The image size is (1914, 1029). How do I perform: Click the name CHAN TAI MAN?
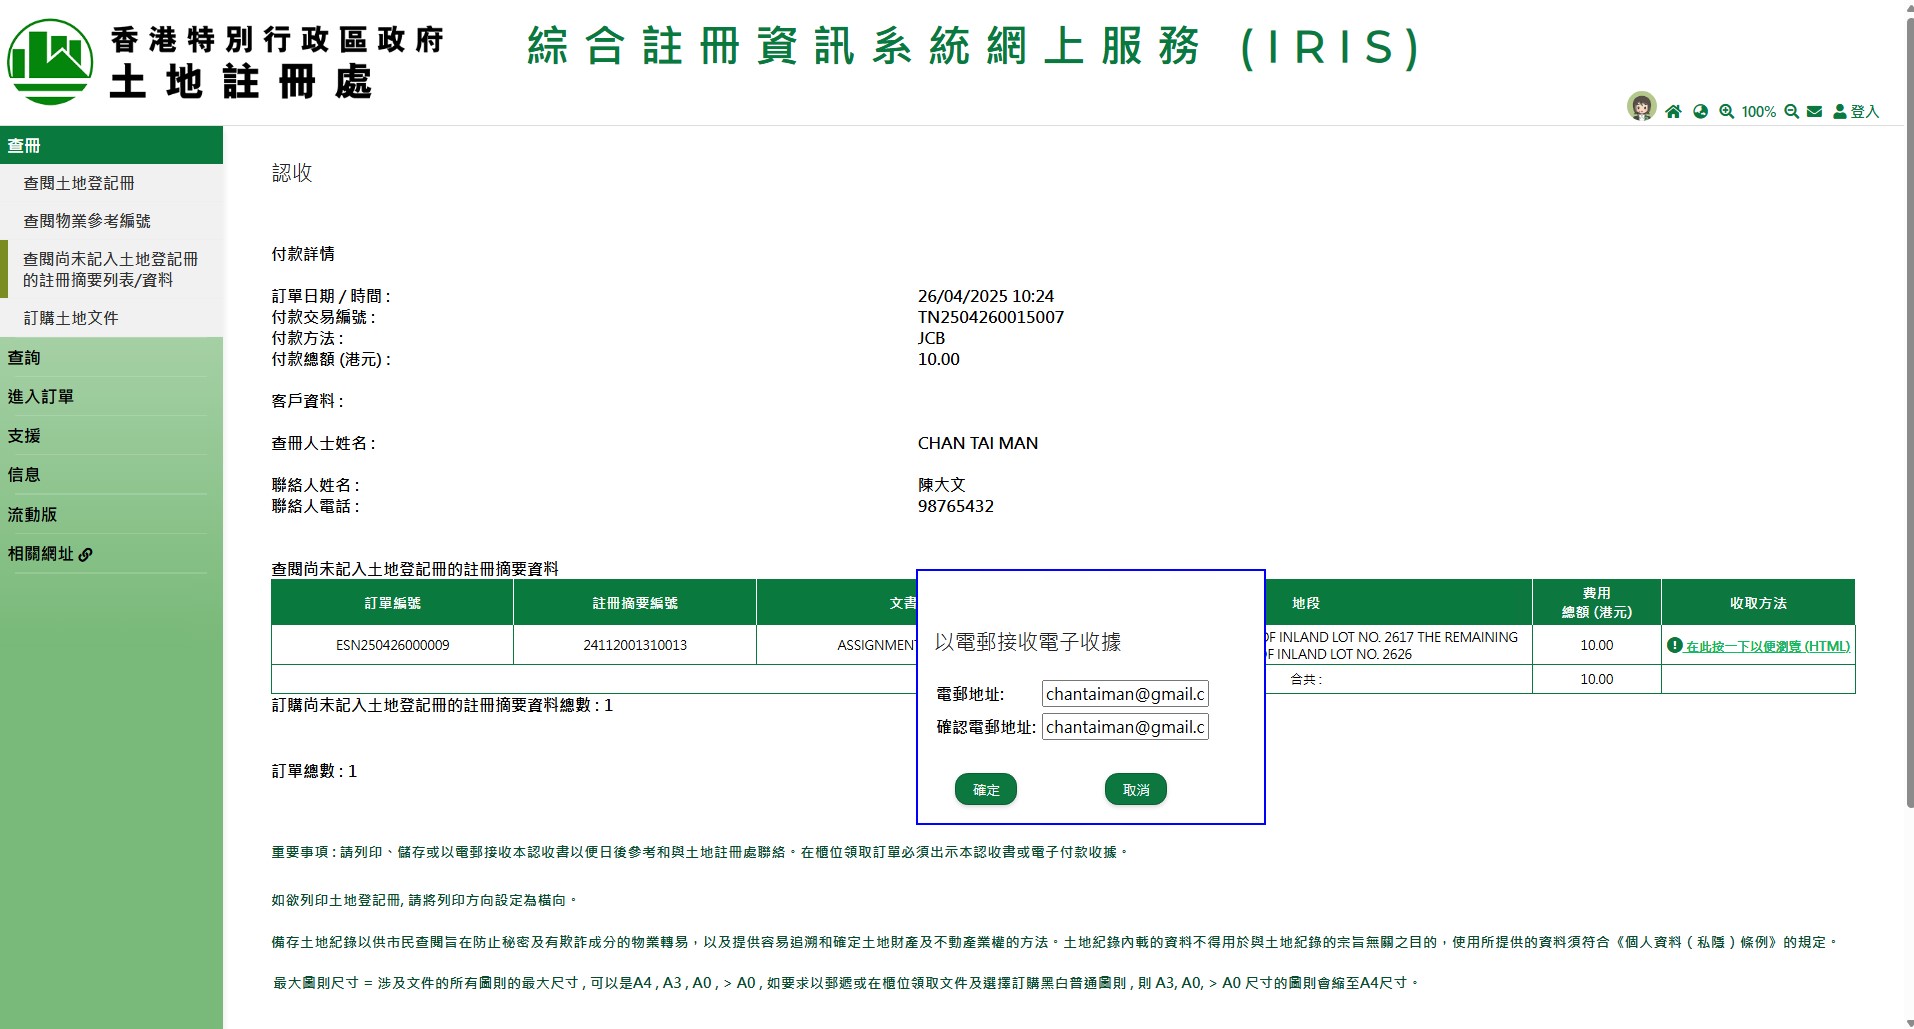tap(978, 443)
